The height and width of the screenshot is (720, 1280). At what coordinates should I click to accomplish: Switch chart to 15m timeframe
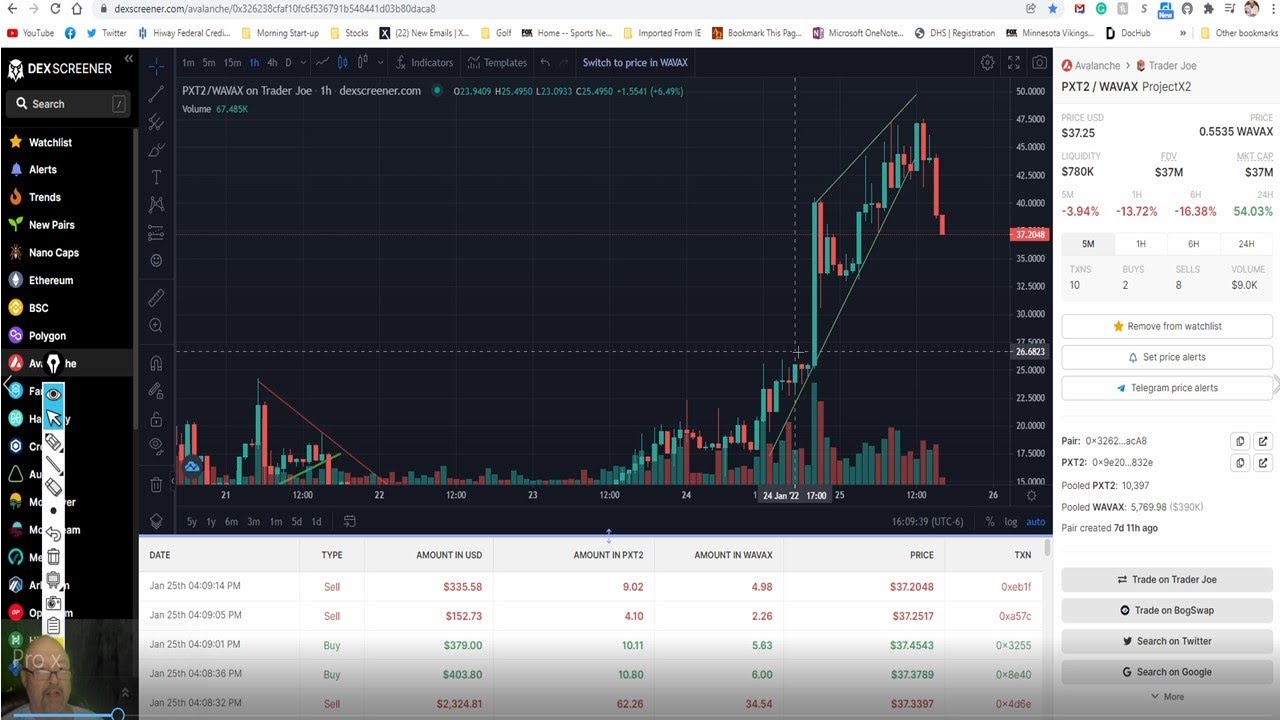231,62
